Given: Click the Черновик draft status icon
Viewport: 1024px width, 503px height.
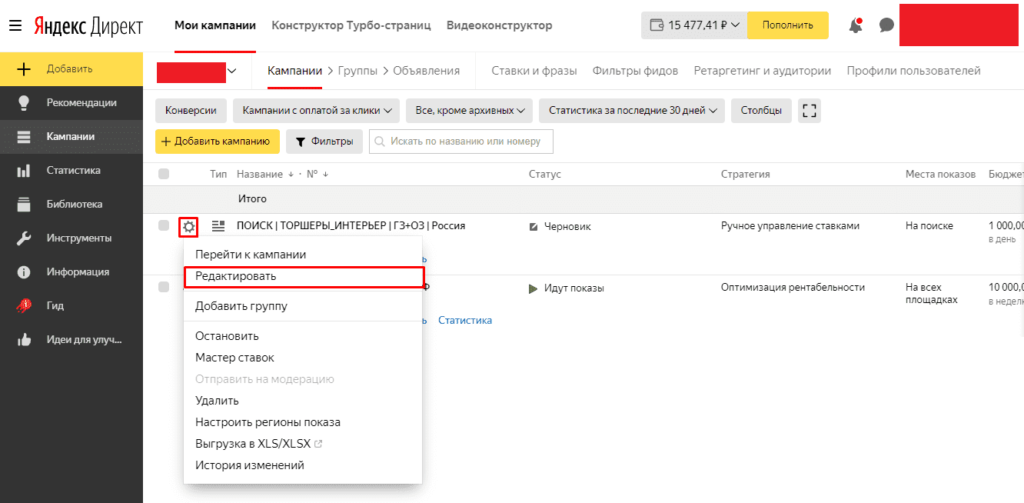Looking at the screenshot, I should pyautogui.click(x=533, y=226).
